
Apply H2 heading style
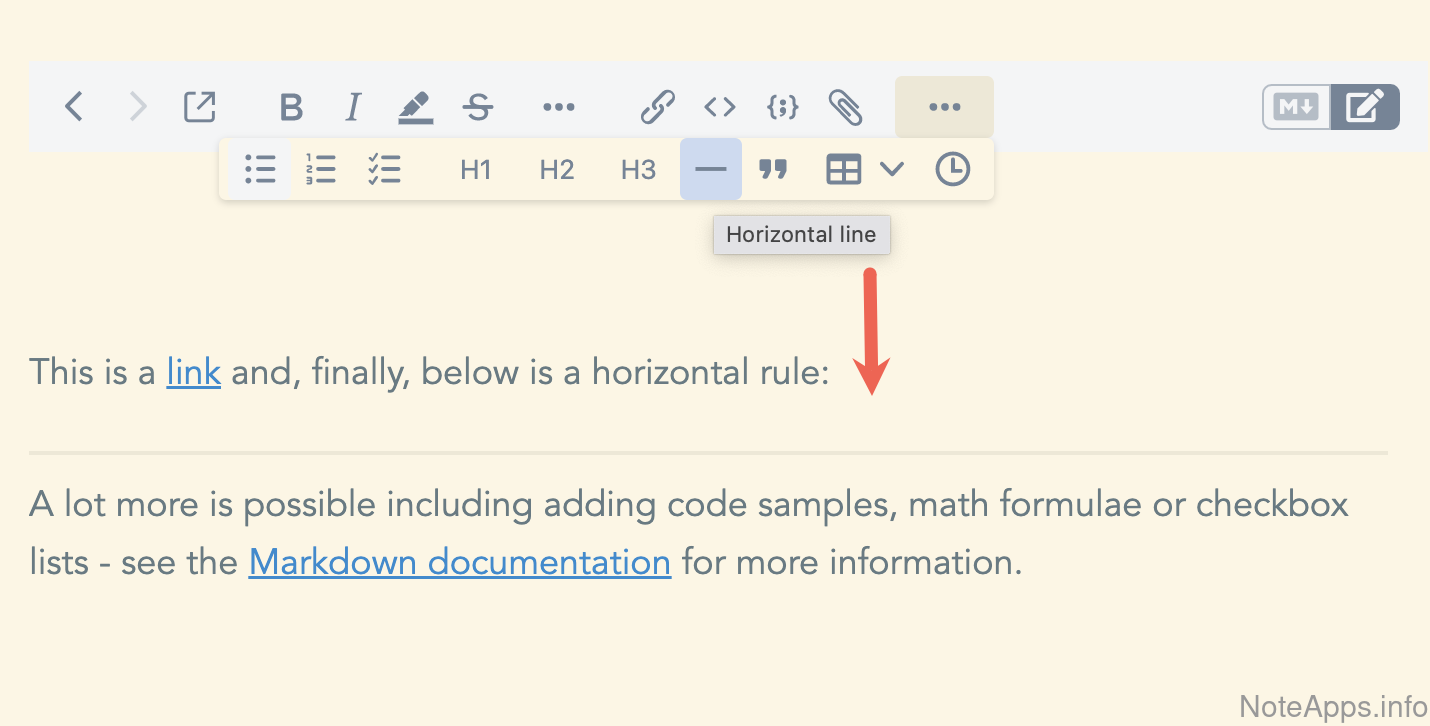click(557, 170)
